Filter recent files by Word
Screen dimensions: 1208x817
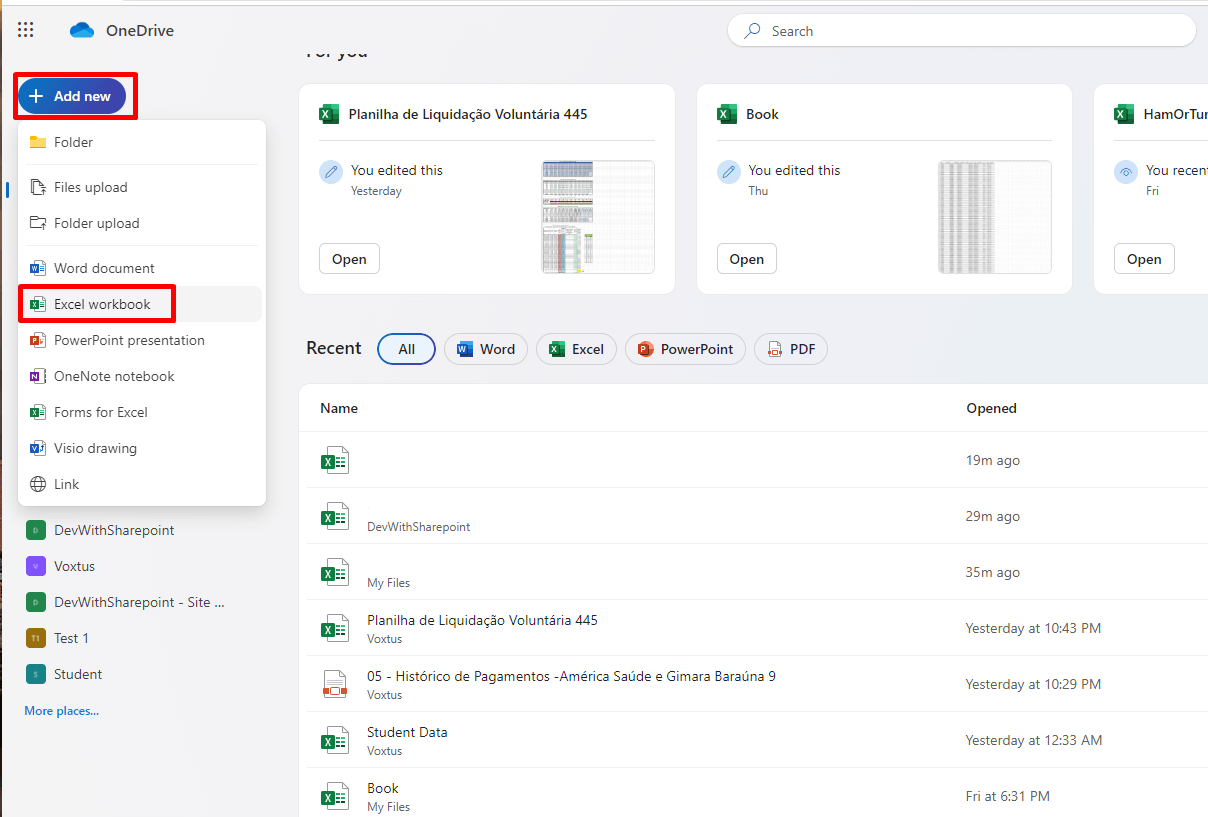pyautogui.click(x=486, y=349)
